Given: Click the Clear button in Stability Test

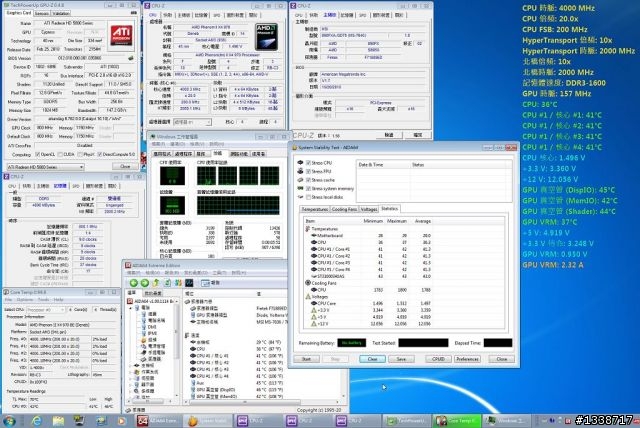Looking at the screenshot, I should pyautogui.click(x=372, y=359).
